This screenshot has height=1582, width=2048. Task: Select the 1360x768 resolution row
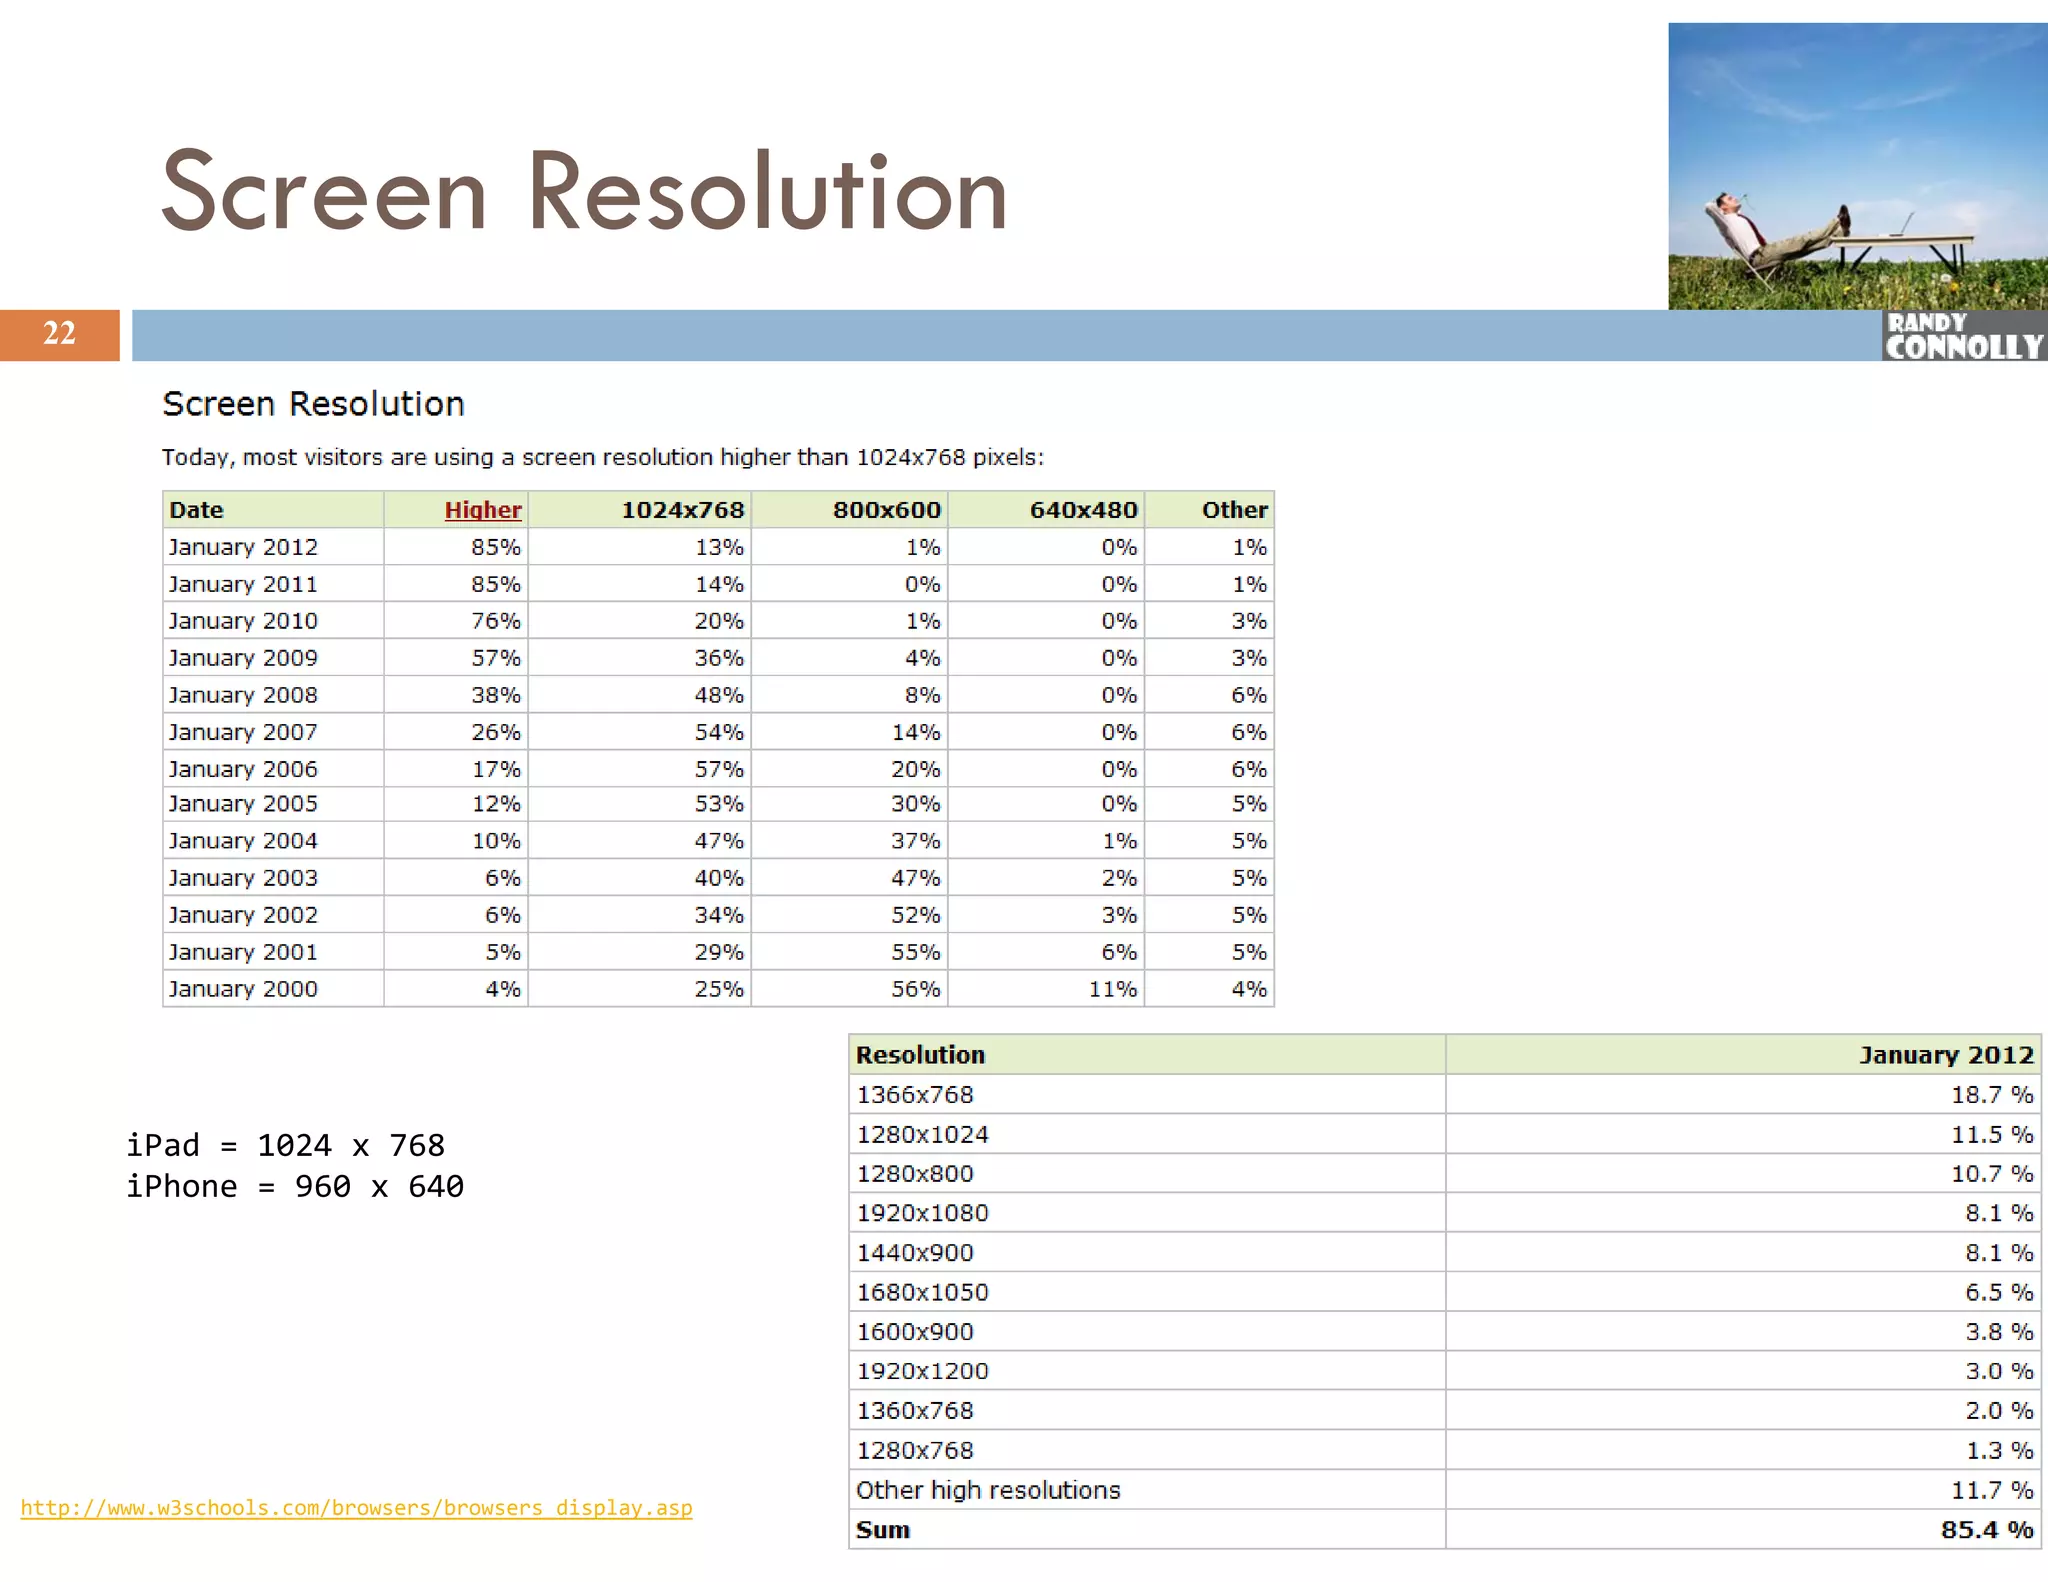tap(1445, 1411)
